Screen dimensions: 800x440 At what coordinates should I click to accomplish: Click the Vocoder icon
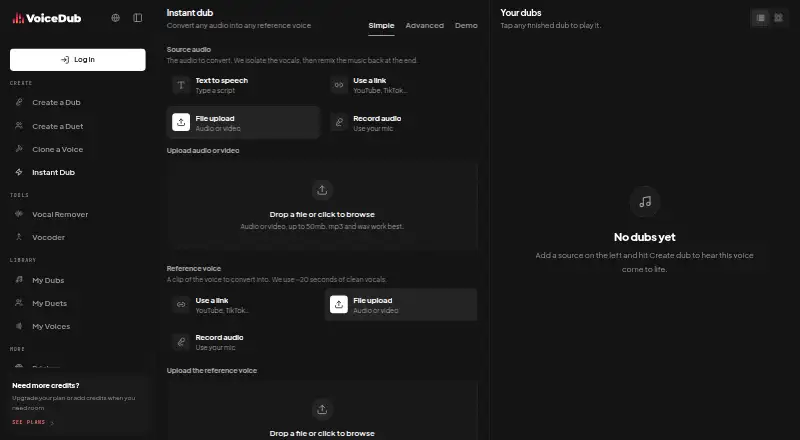click(x=19, y=237)
